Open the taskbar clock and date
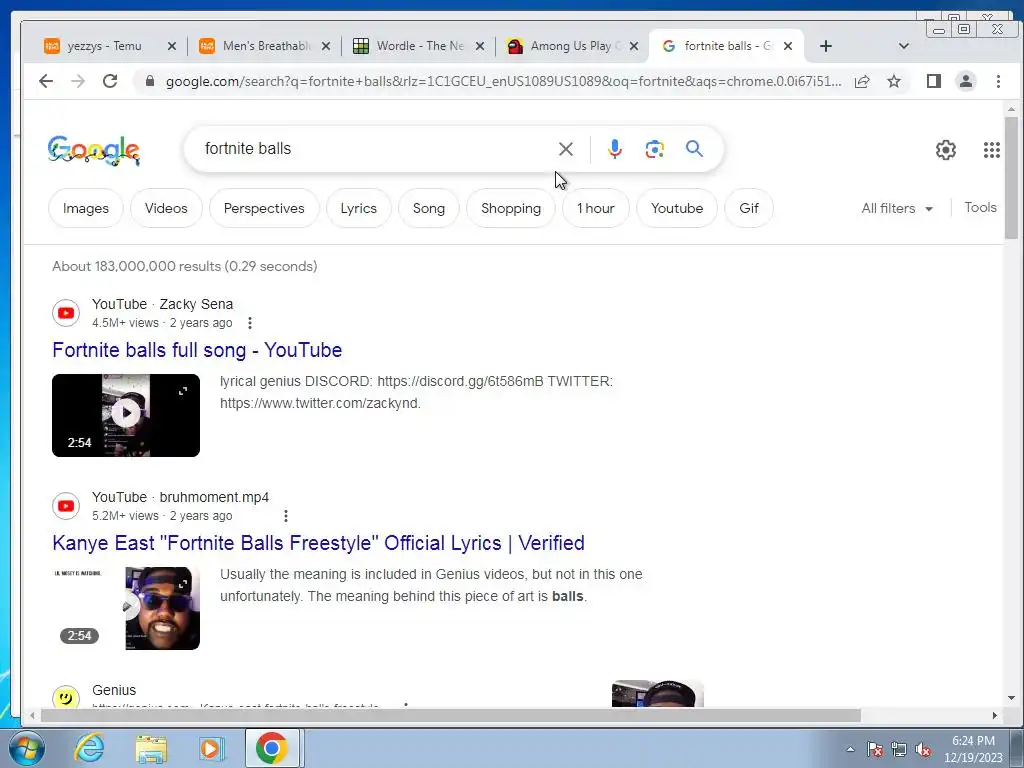Viewport: 1024px width, 768px height. 973,749
